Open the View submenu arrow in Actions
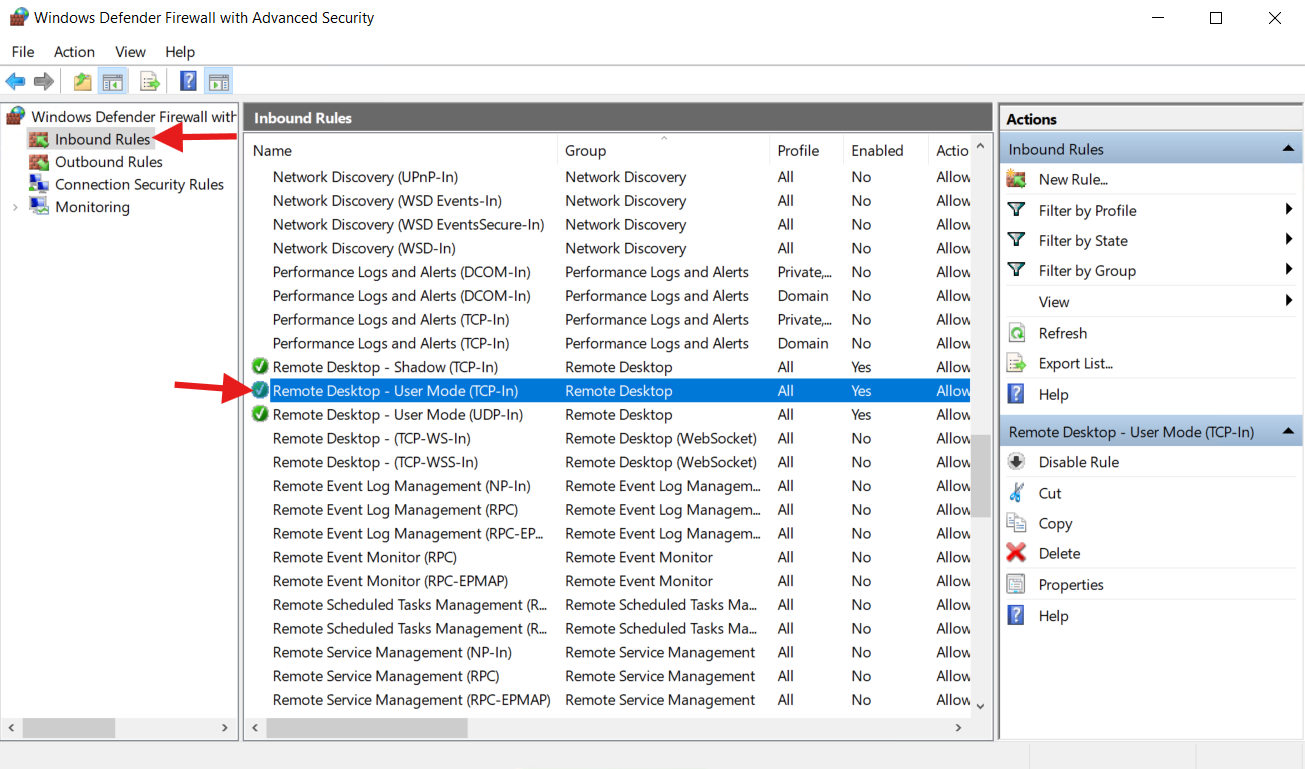1305x769 pixels. pyautogui.click(x=1289, y=301)
